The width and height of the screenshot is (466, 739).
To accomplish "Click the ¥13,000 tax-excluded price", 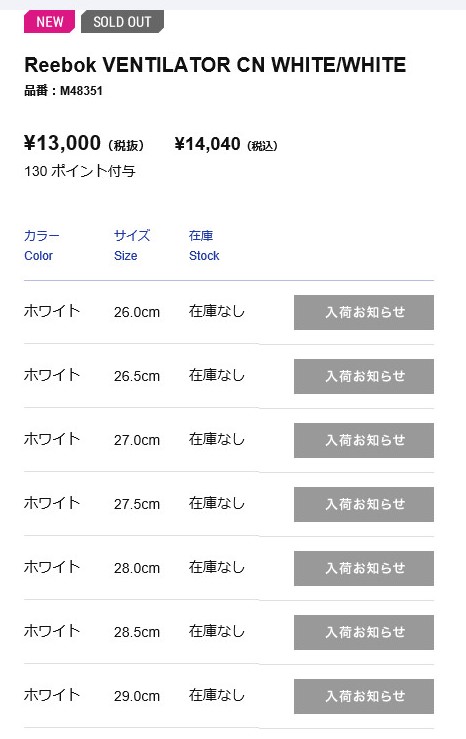I will pos(84,143).
